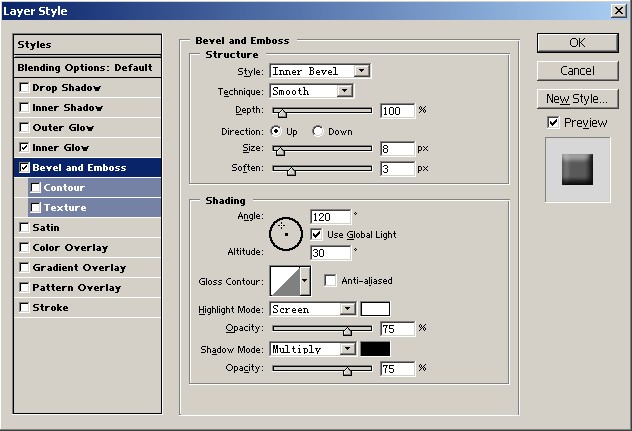Click the white Highlight Mode color swatch
Image resolution: width=632 pixels, height=431 pixels.
[x=375, y=309]
